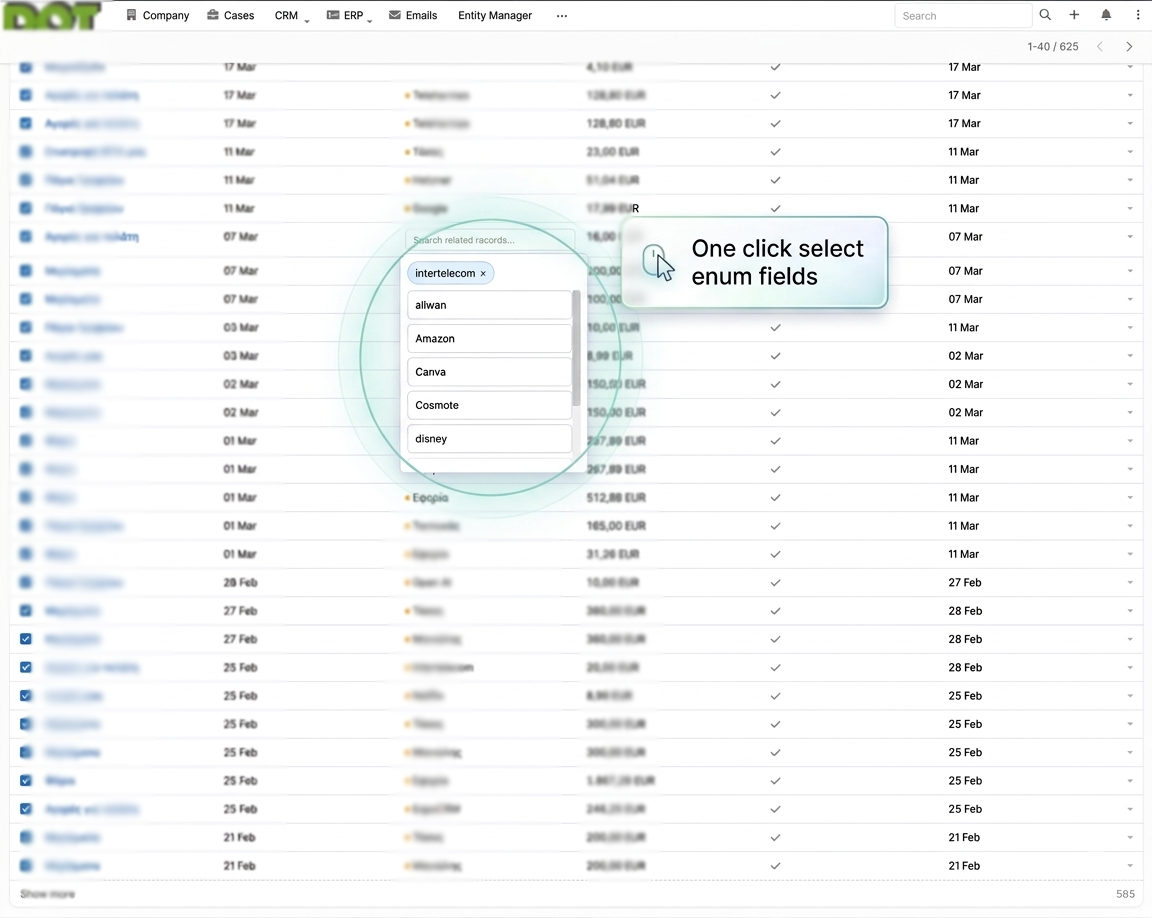
Task: Click the plus icon to create new
Action: pyautogui.click(x=1074, y=15)
